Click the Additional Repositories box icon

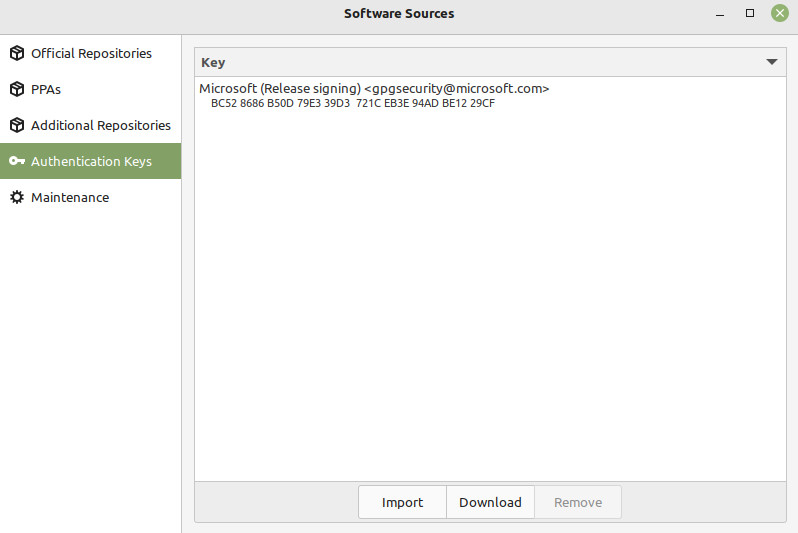17,125
